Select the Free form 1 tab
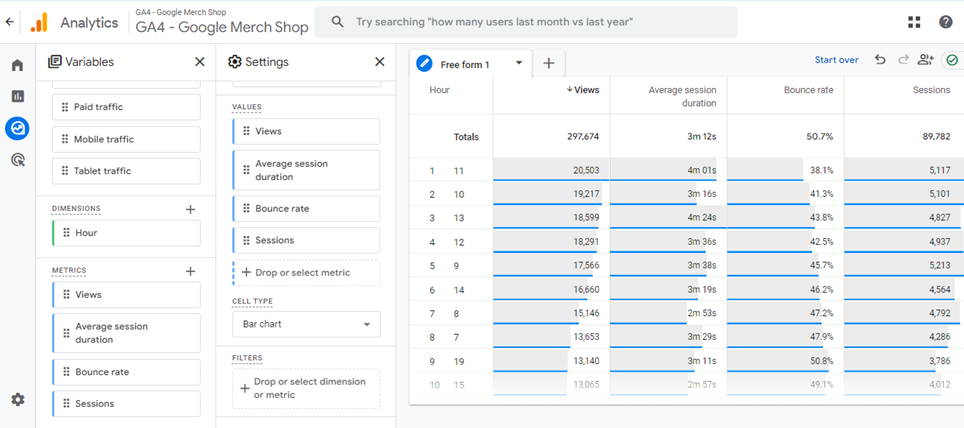 [465, 64]
